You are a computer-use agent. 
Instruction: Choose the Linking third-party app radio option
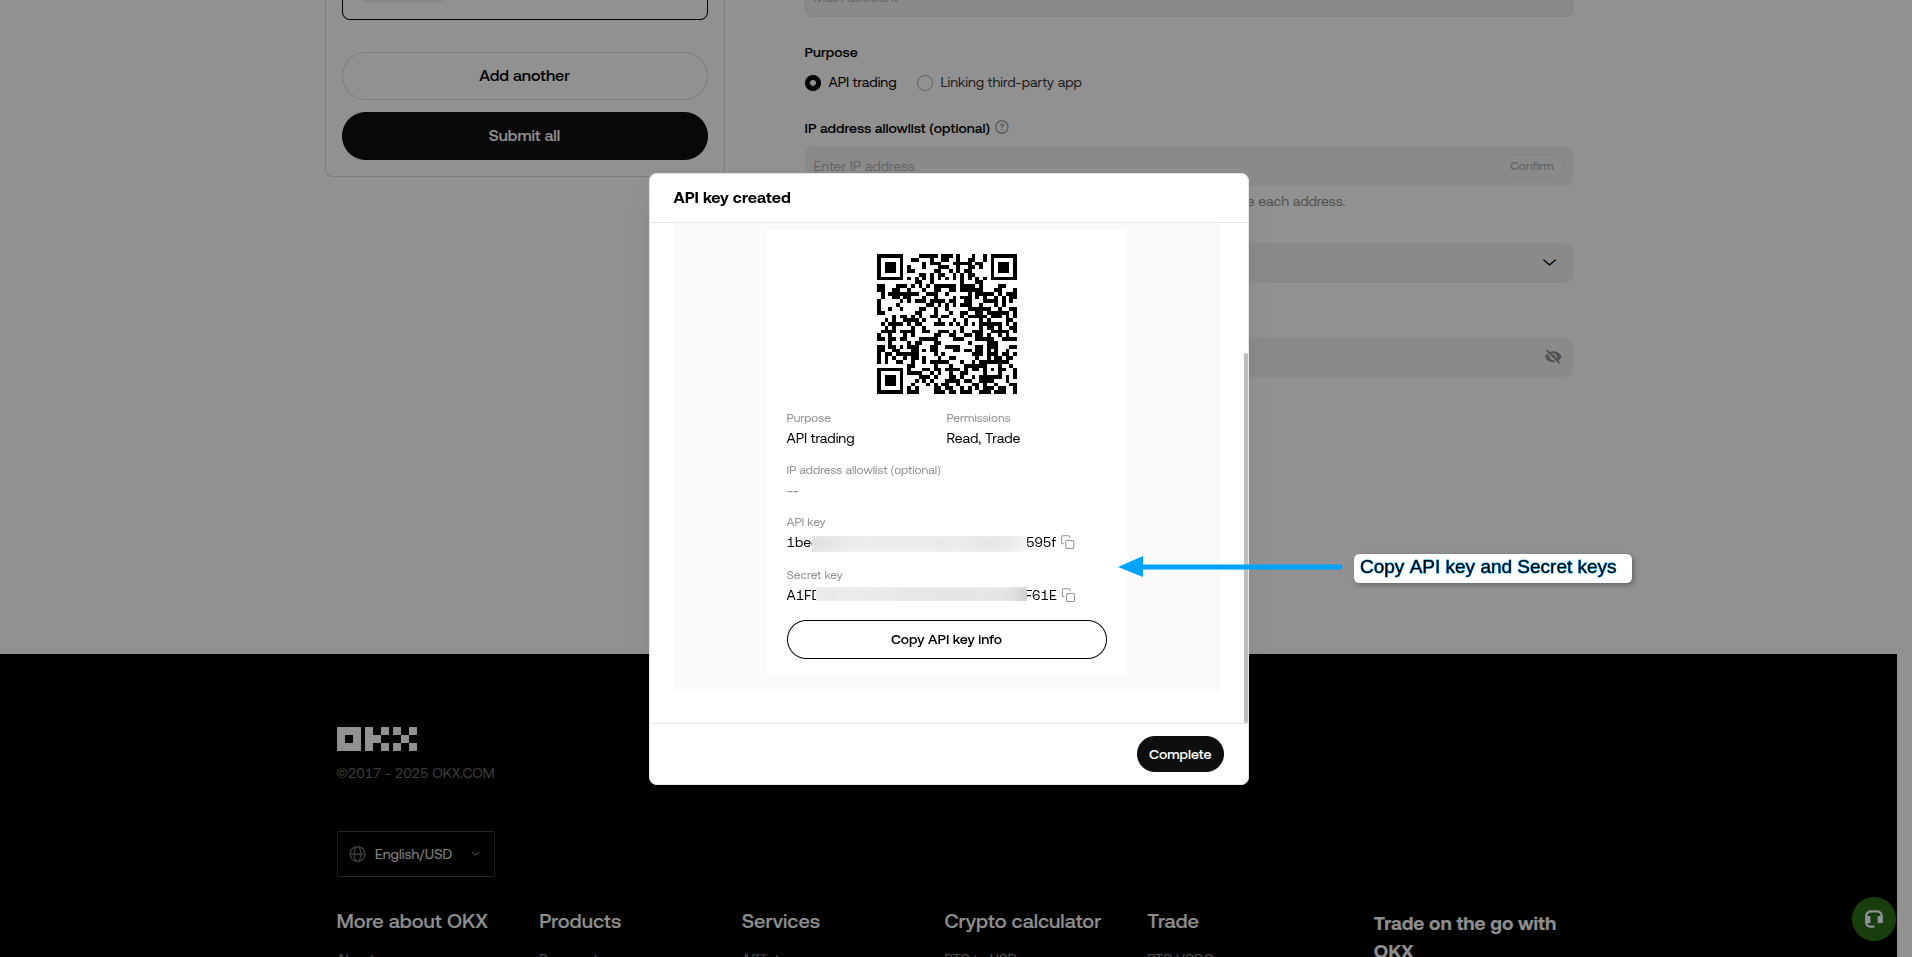click(925, 83)
